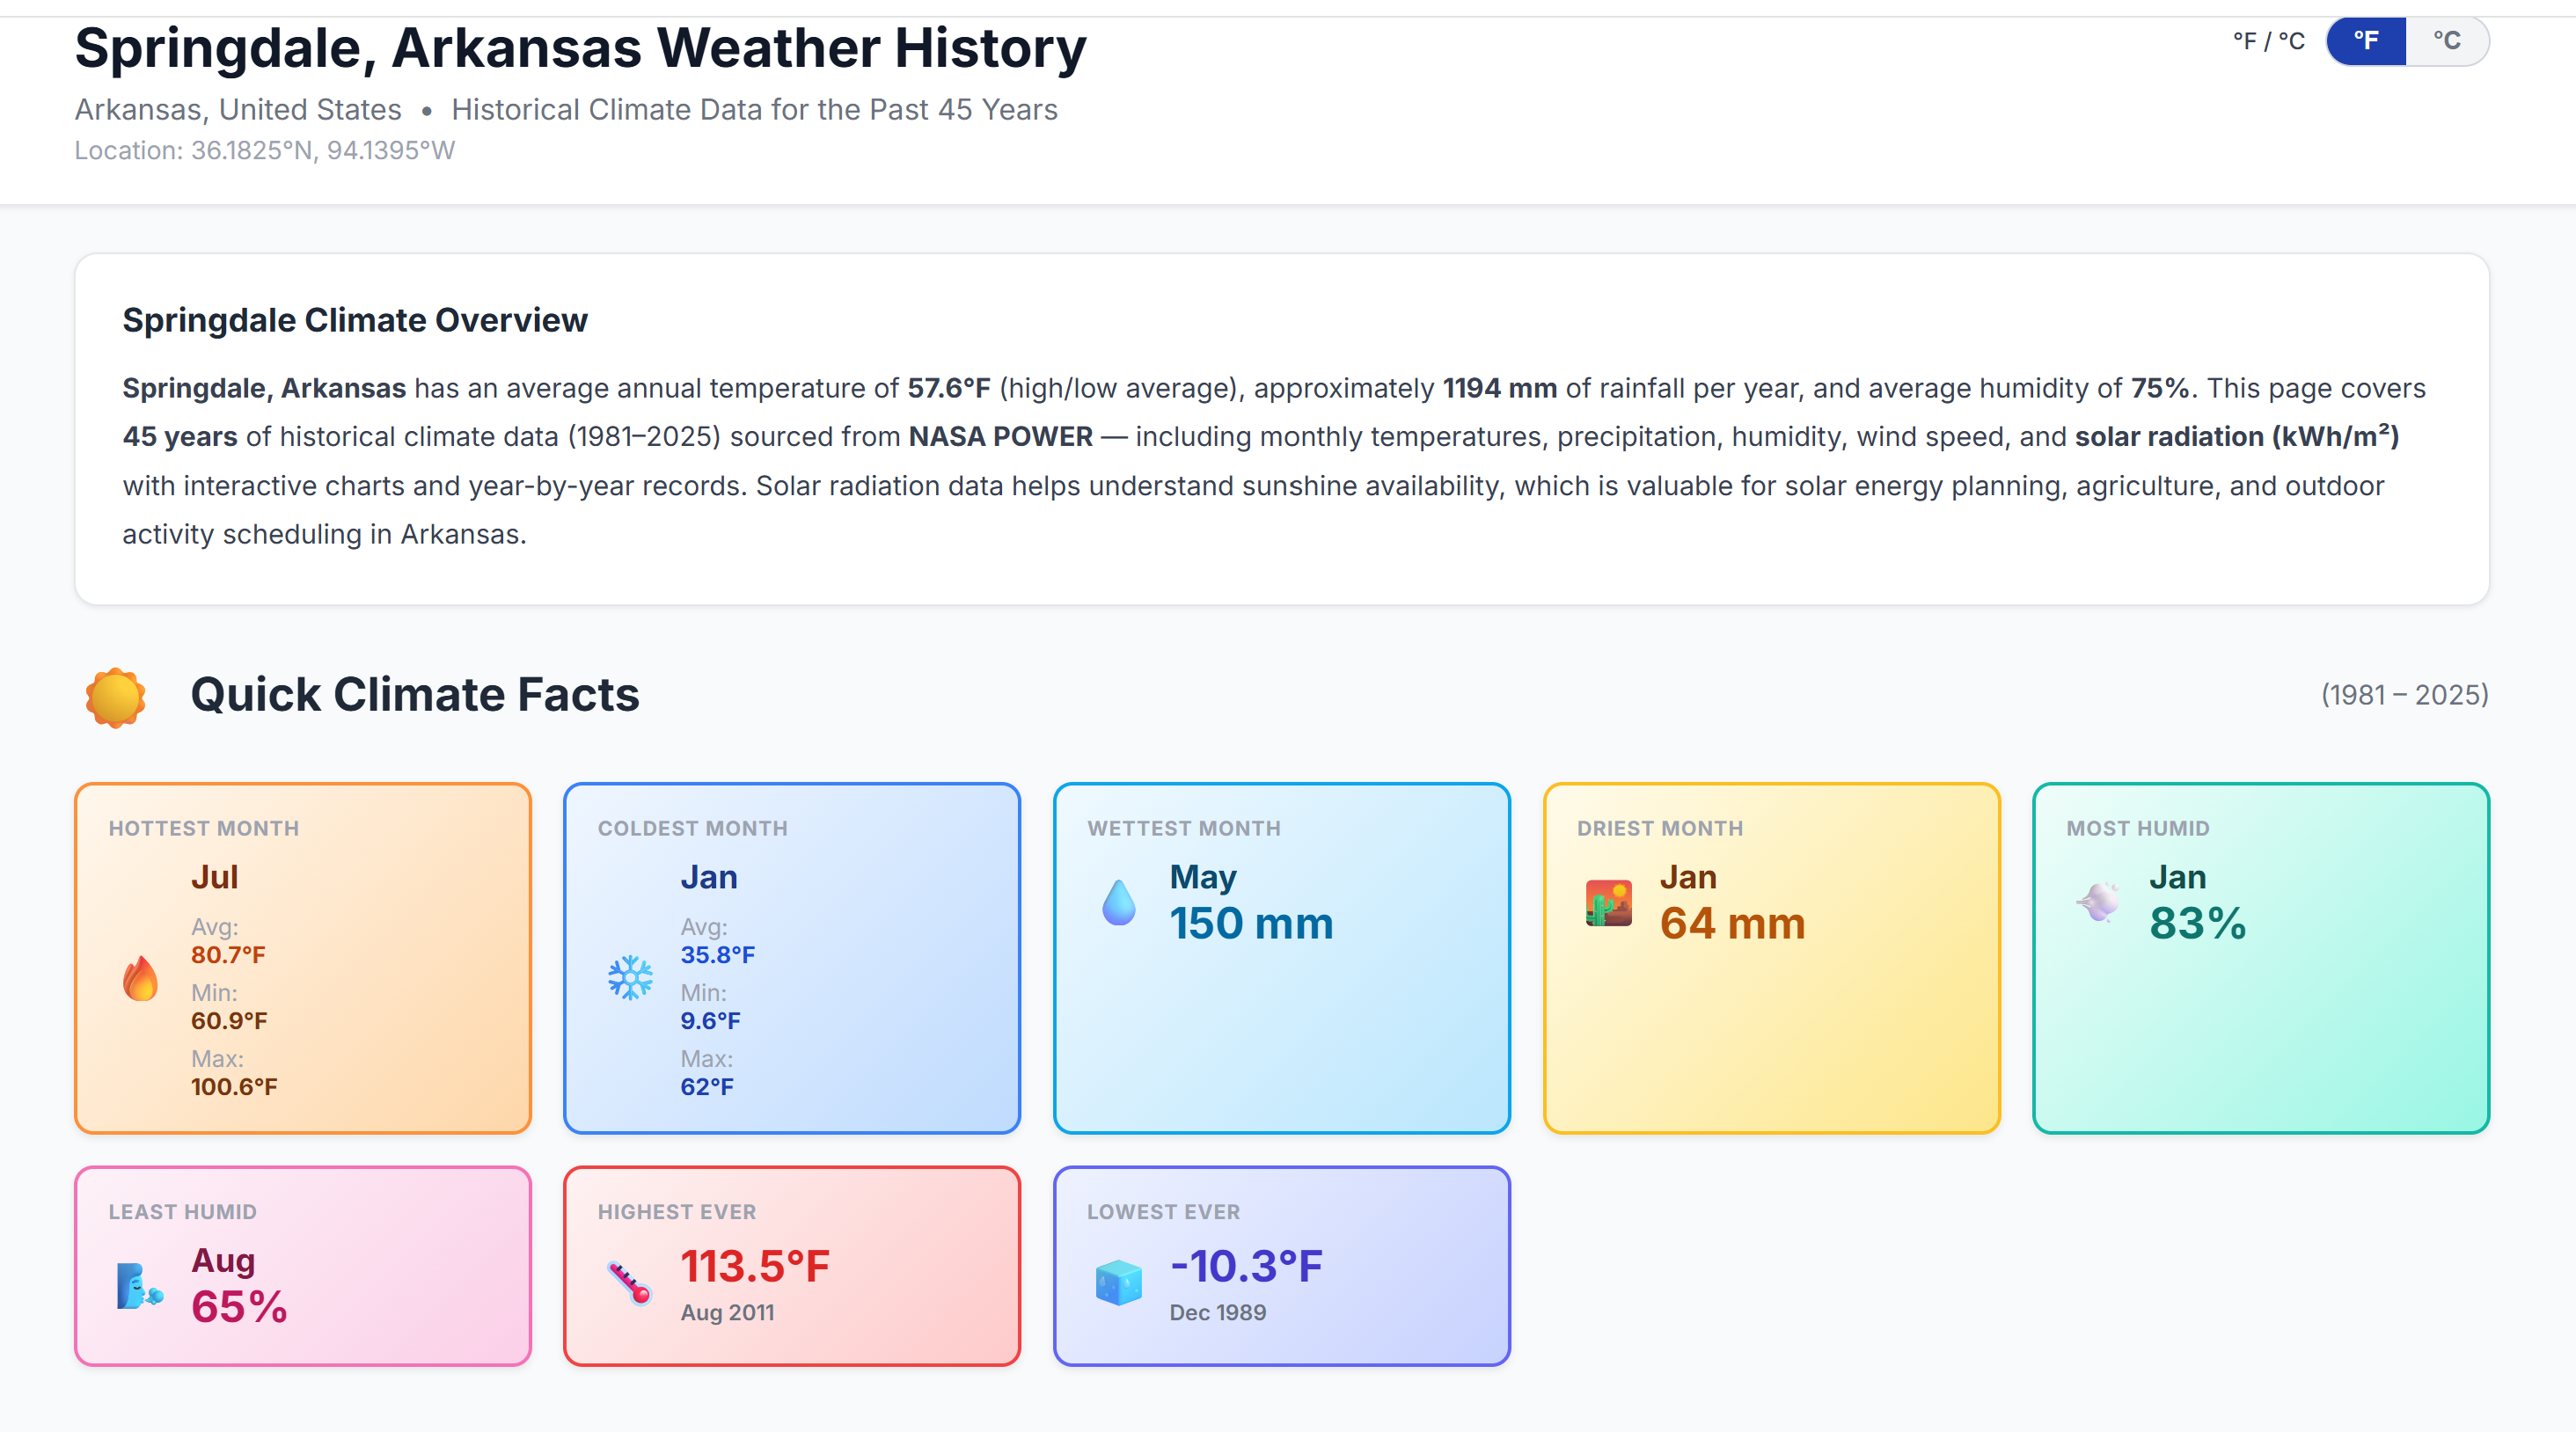The height and width of the screenshot is (1432, 2576).
Task: Click the -10.3°F lowest ever value
Action: tap(1246, 1266)
